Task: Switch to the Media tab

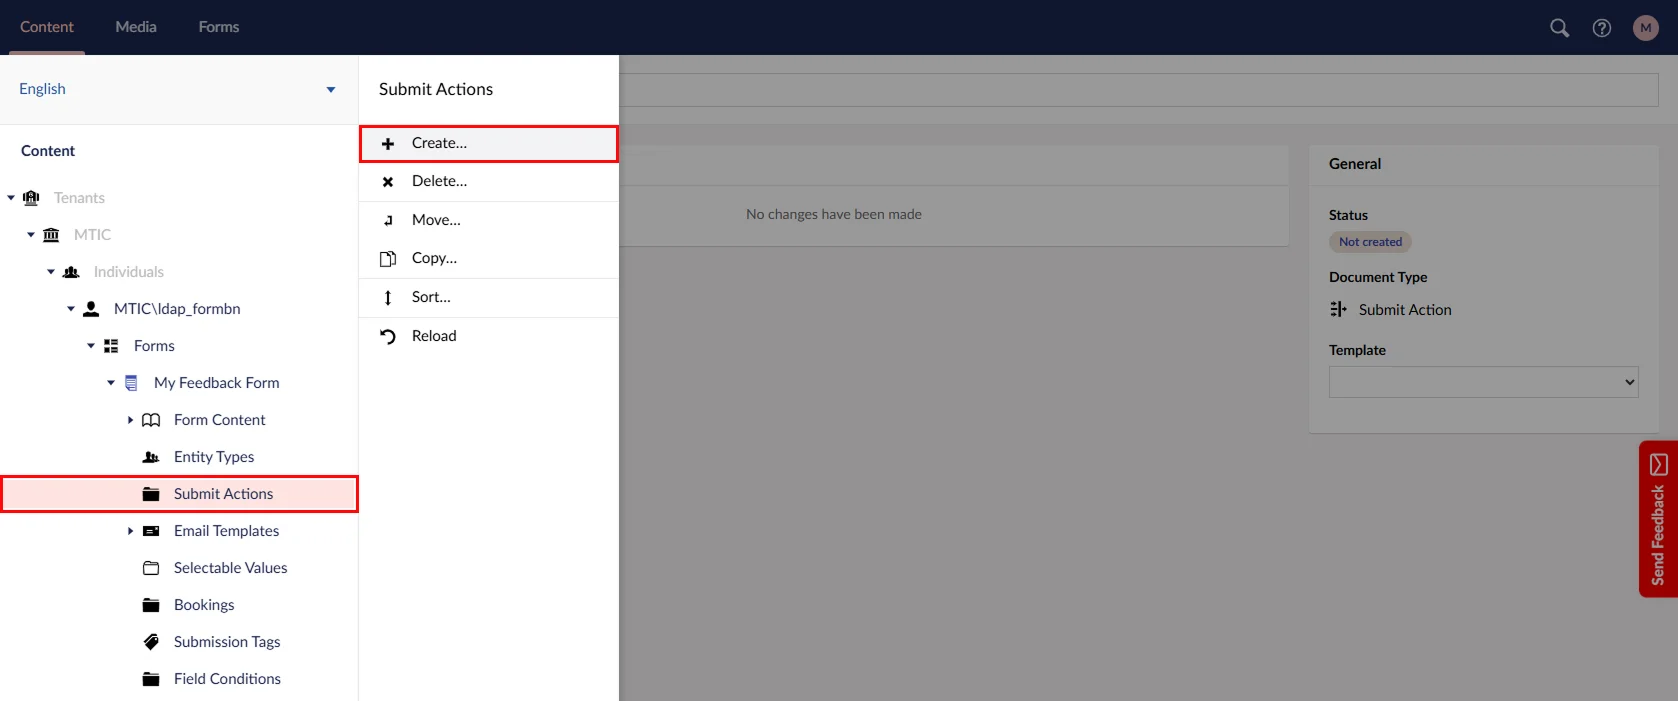Action: (136, 27)
